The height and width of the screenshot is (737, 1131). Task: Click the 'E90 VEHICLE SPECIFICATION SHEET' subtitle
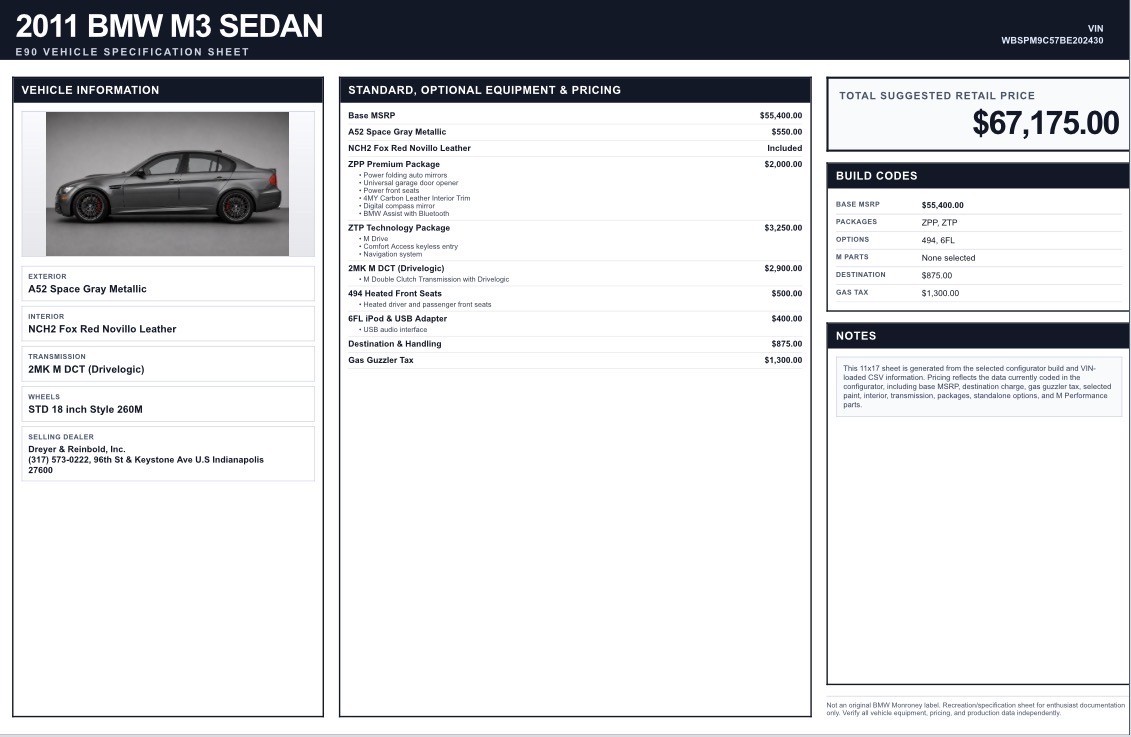[x=132, y=52]
